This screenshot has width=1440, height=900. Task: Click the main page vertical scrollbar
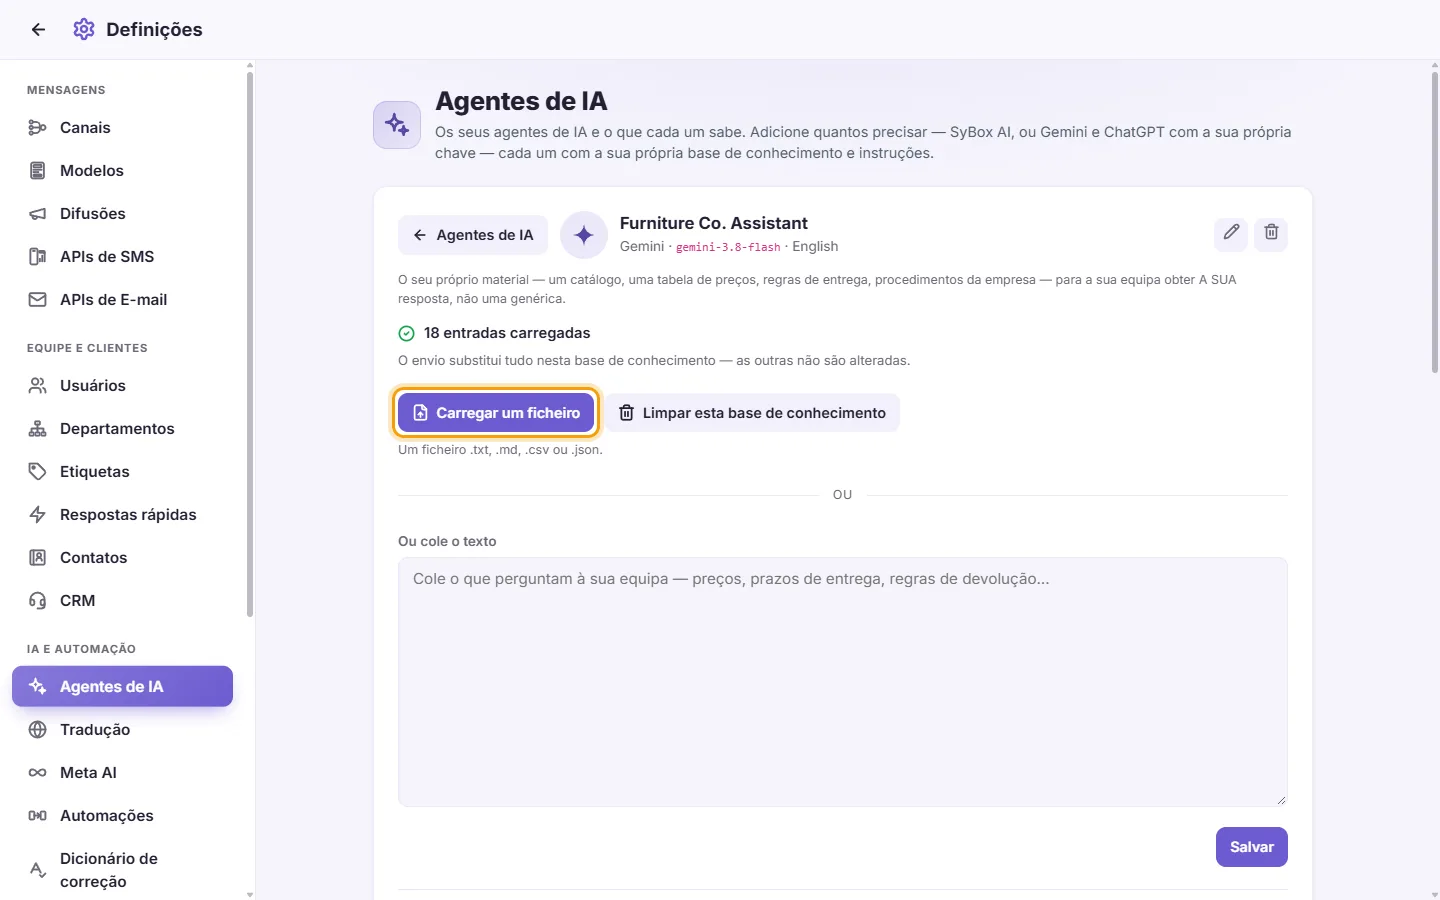pyautogui.click(x=1435, y=222)
